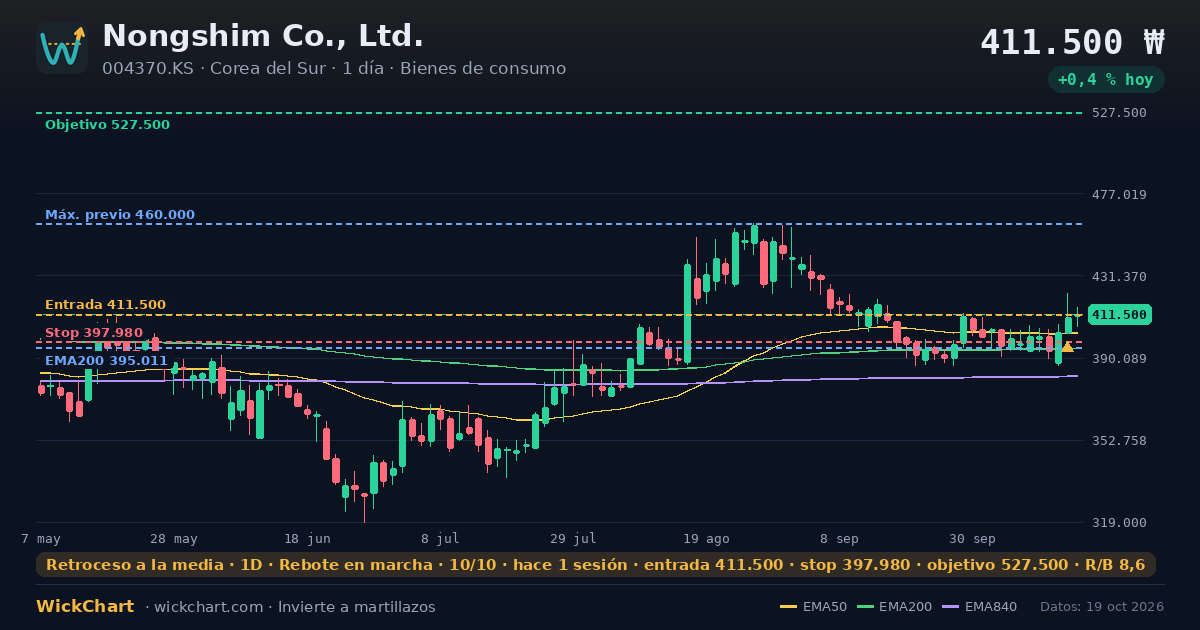The width and height of the screenshot is (1200, 630).
Task: Click the yellow triangle signal marker on the chart
Action: coord(1067,347)
